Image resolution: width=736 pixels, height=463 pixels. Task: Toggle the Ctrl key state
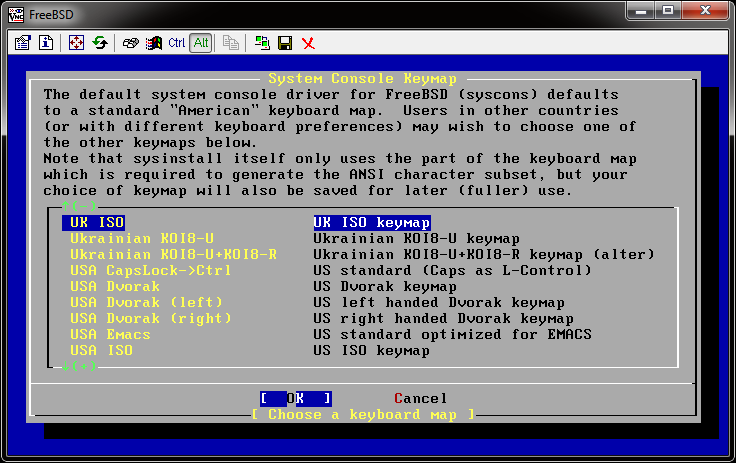pyautogui.click(x=176, y=43)
